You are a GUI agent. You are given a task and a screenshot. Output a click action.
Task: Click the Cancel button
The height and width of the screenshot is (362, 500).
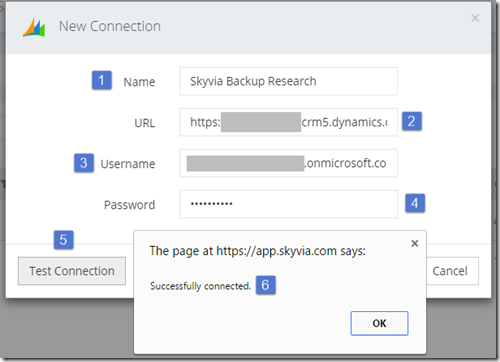(x=452, y=271)
